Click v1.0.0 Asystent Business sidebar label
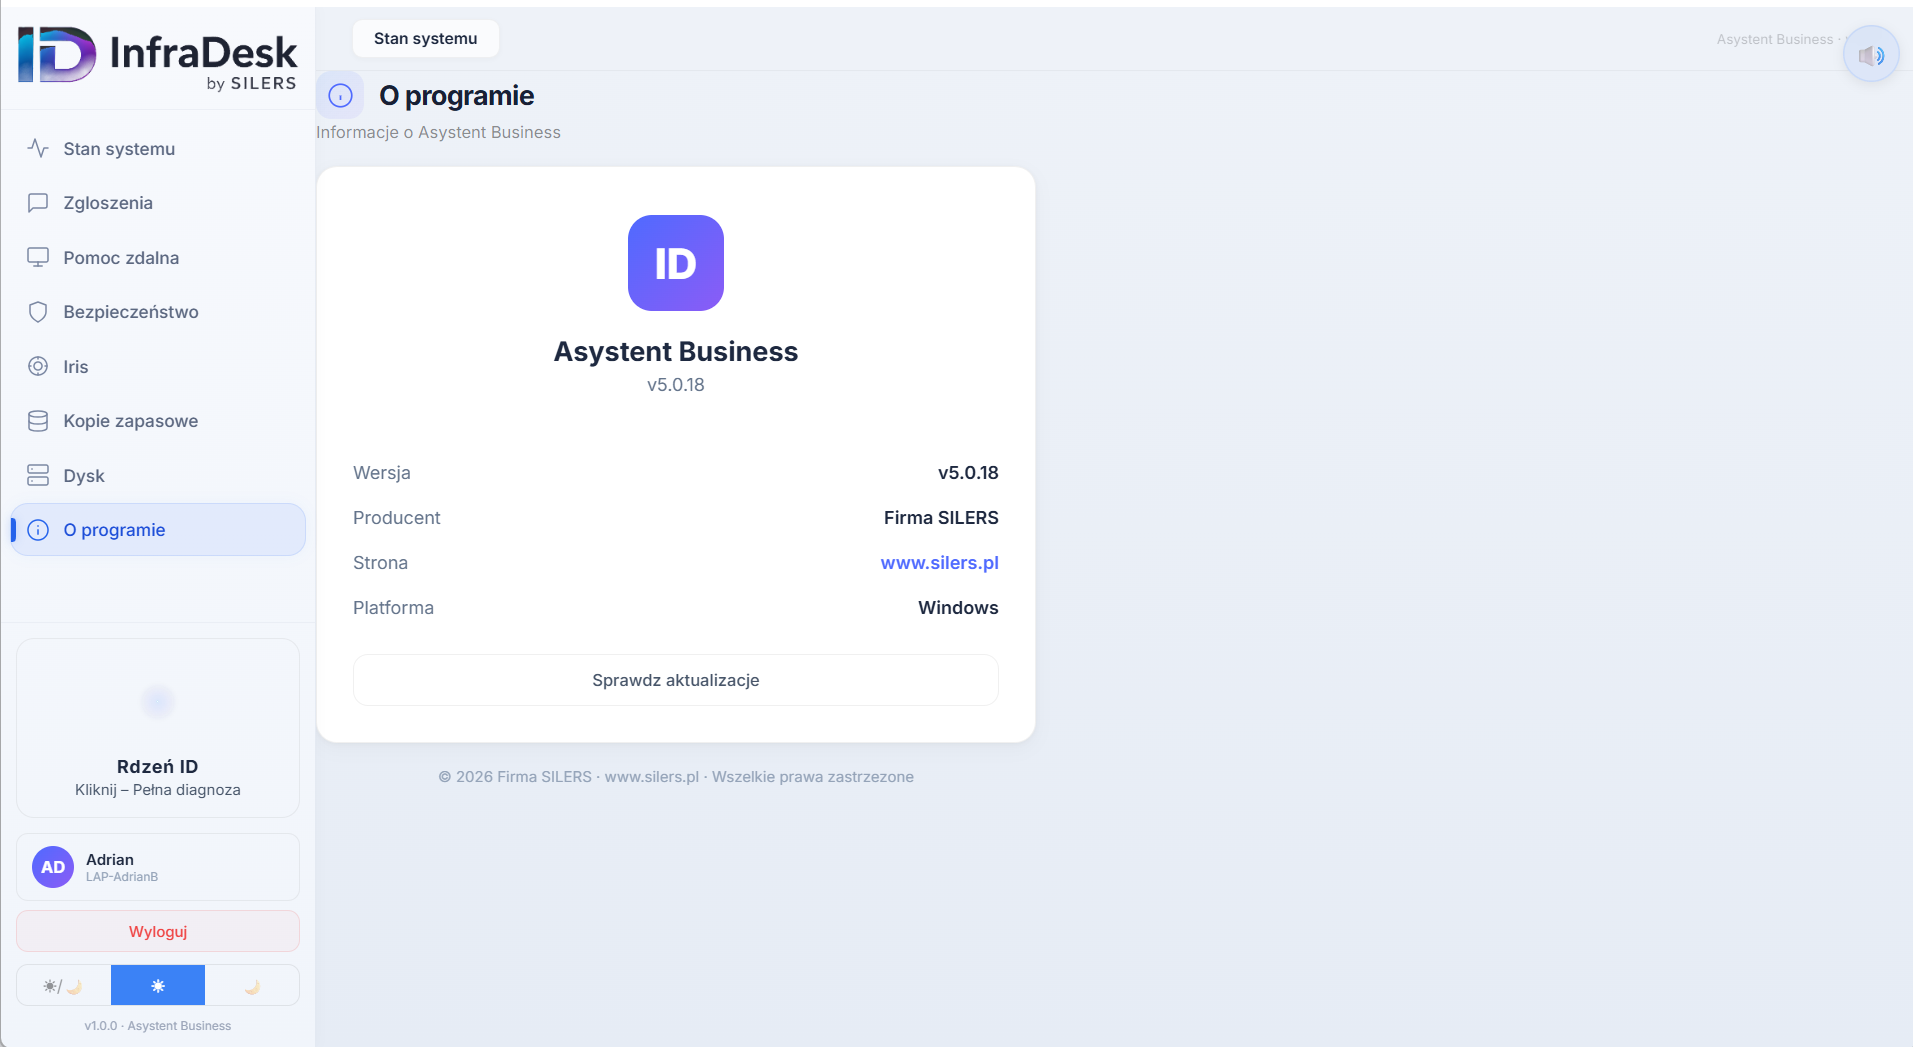This screenshot has height=1047, width=1913. click(x=158, y=1026)
